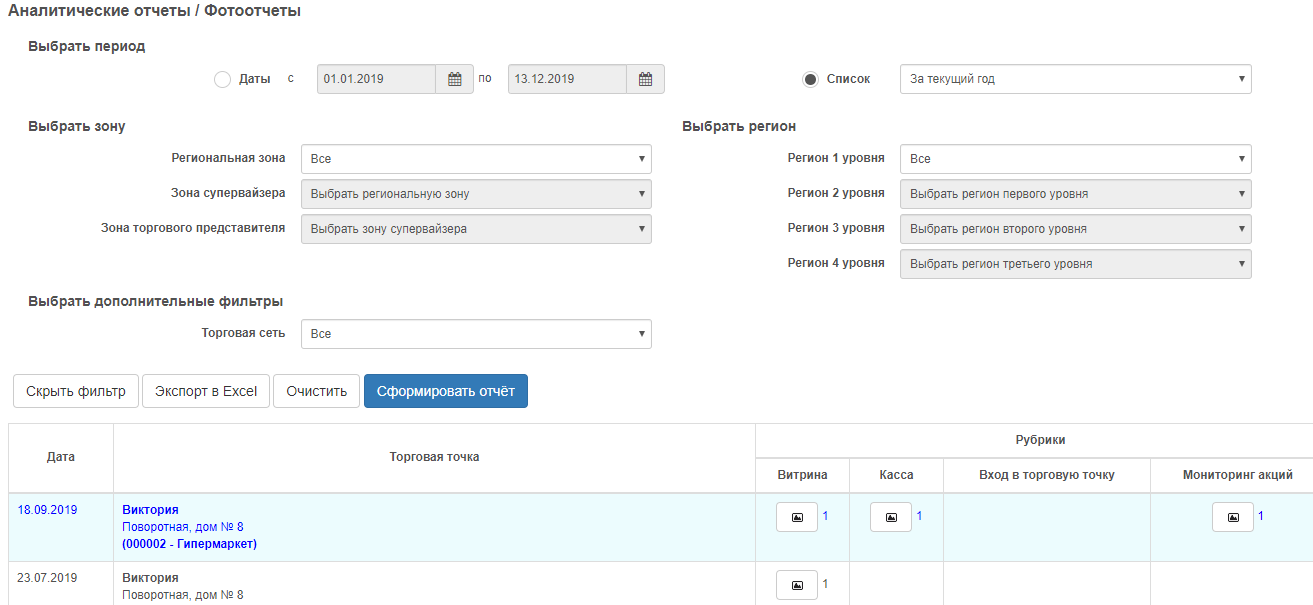Screen dimensions: 1313x605
Task: Open the start date calendar picker
Action: coord(454,79)
